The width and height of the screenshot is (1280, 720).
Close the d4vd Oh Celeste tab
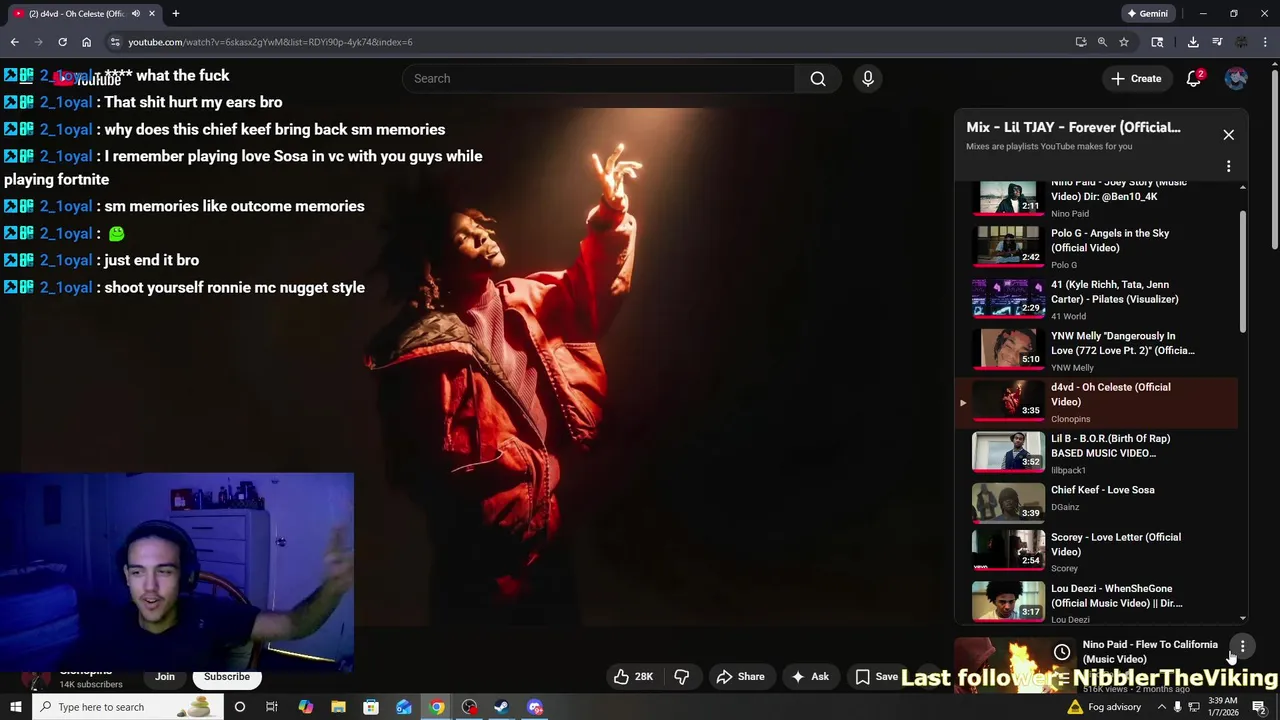point(152,14)
